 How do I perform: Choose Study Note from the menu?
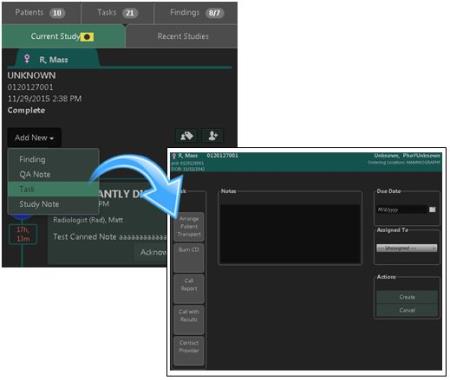pyautogui.click(x=39, y=204)
